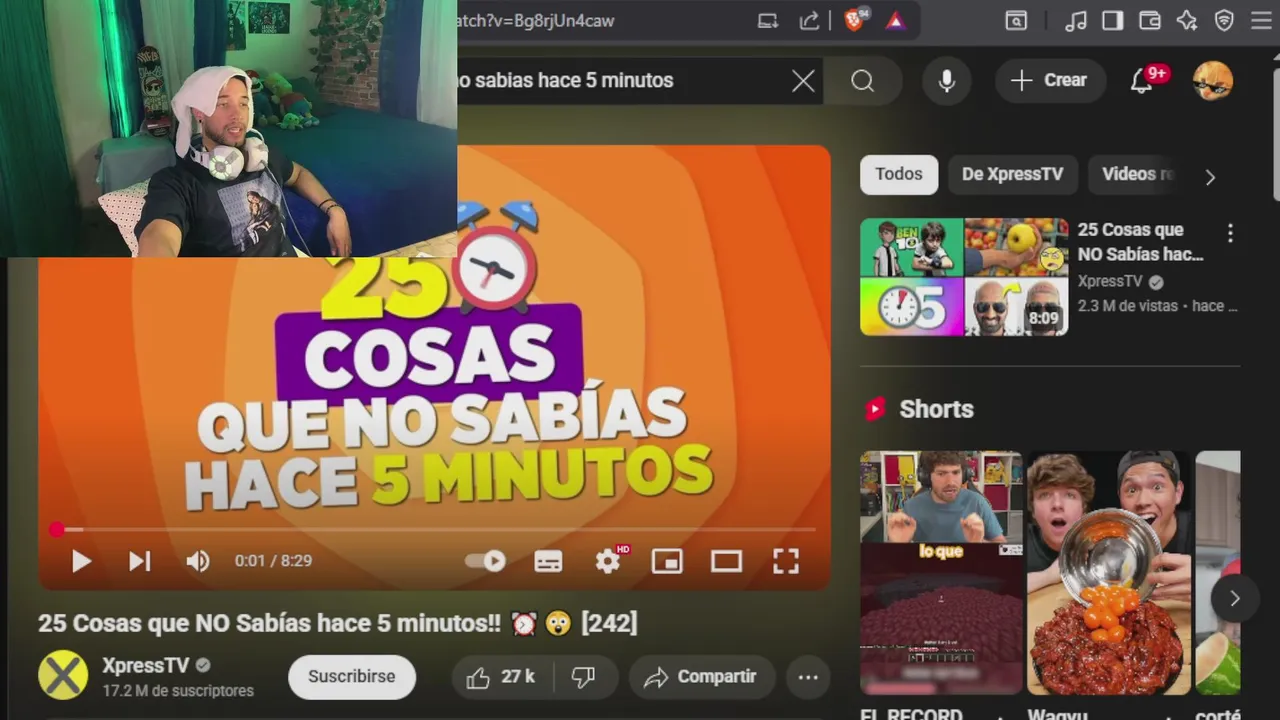Open more actions three-dot button
Viewport: 1280px width, 720px height.
[808, 678]
